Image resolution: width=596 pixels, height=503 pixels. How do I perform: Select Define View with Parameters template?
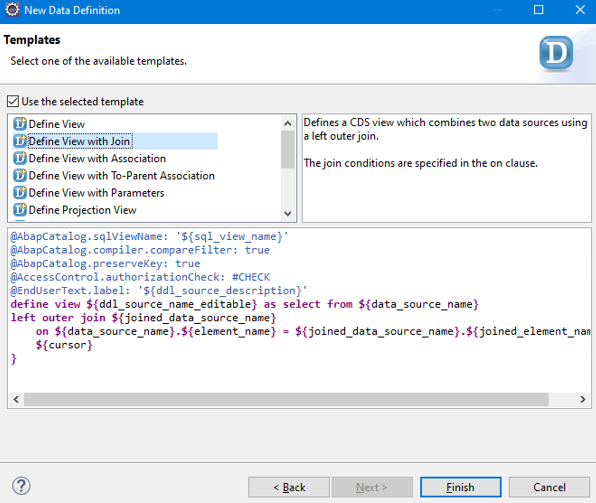96,193
